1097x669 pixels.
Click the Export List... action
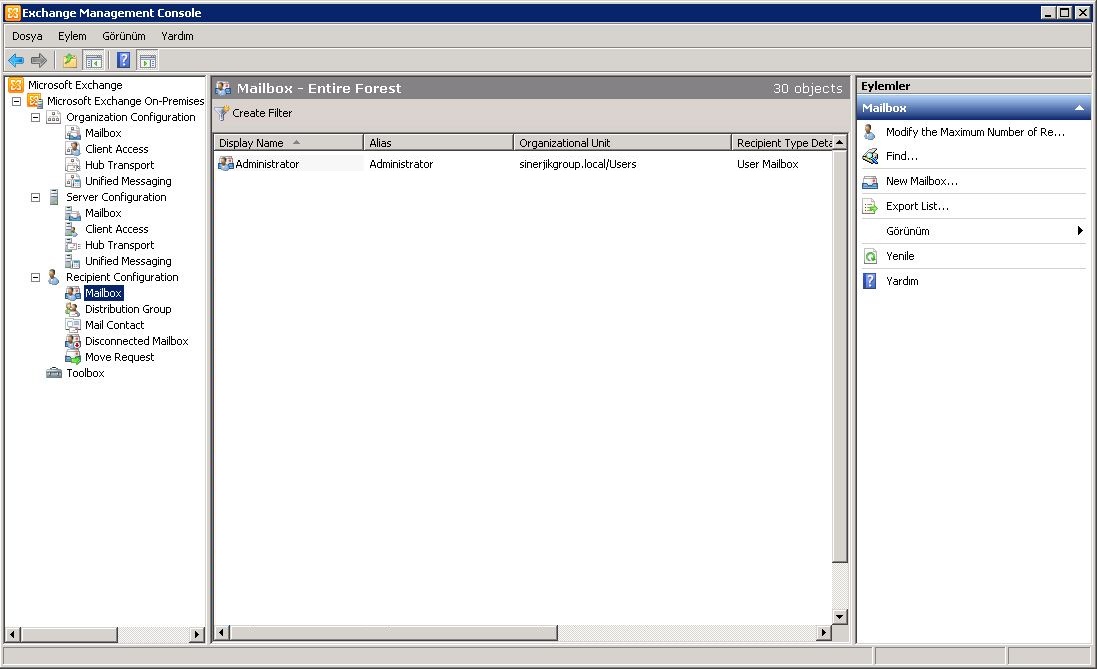click(917, 206)
